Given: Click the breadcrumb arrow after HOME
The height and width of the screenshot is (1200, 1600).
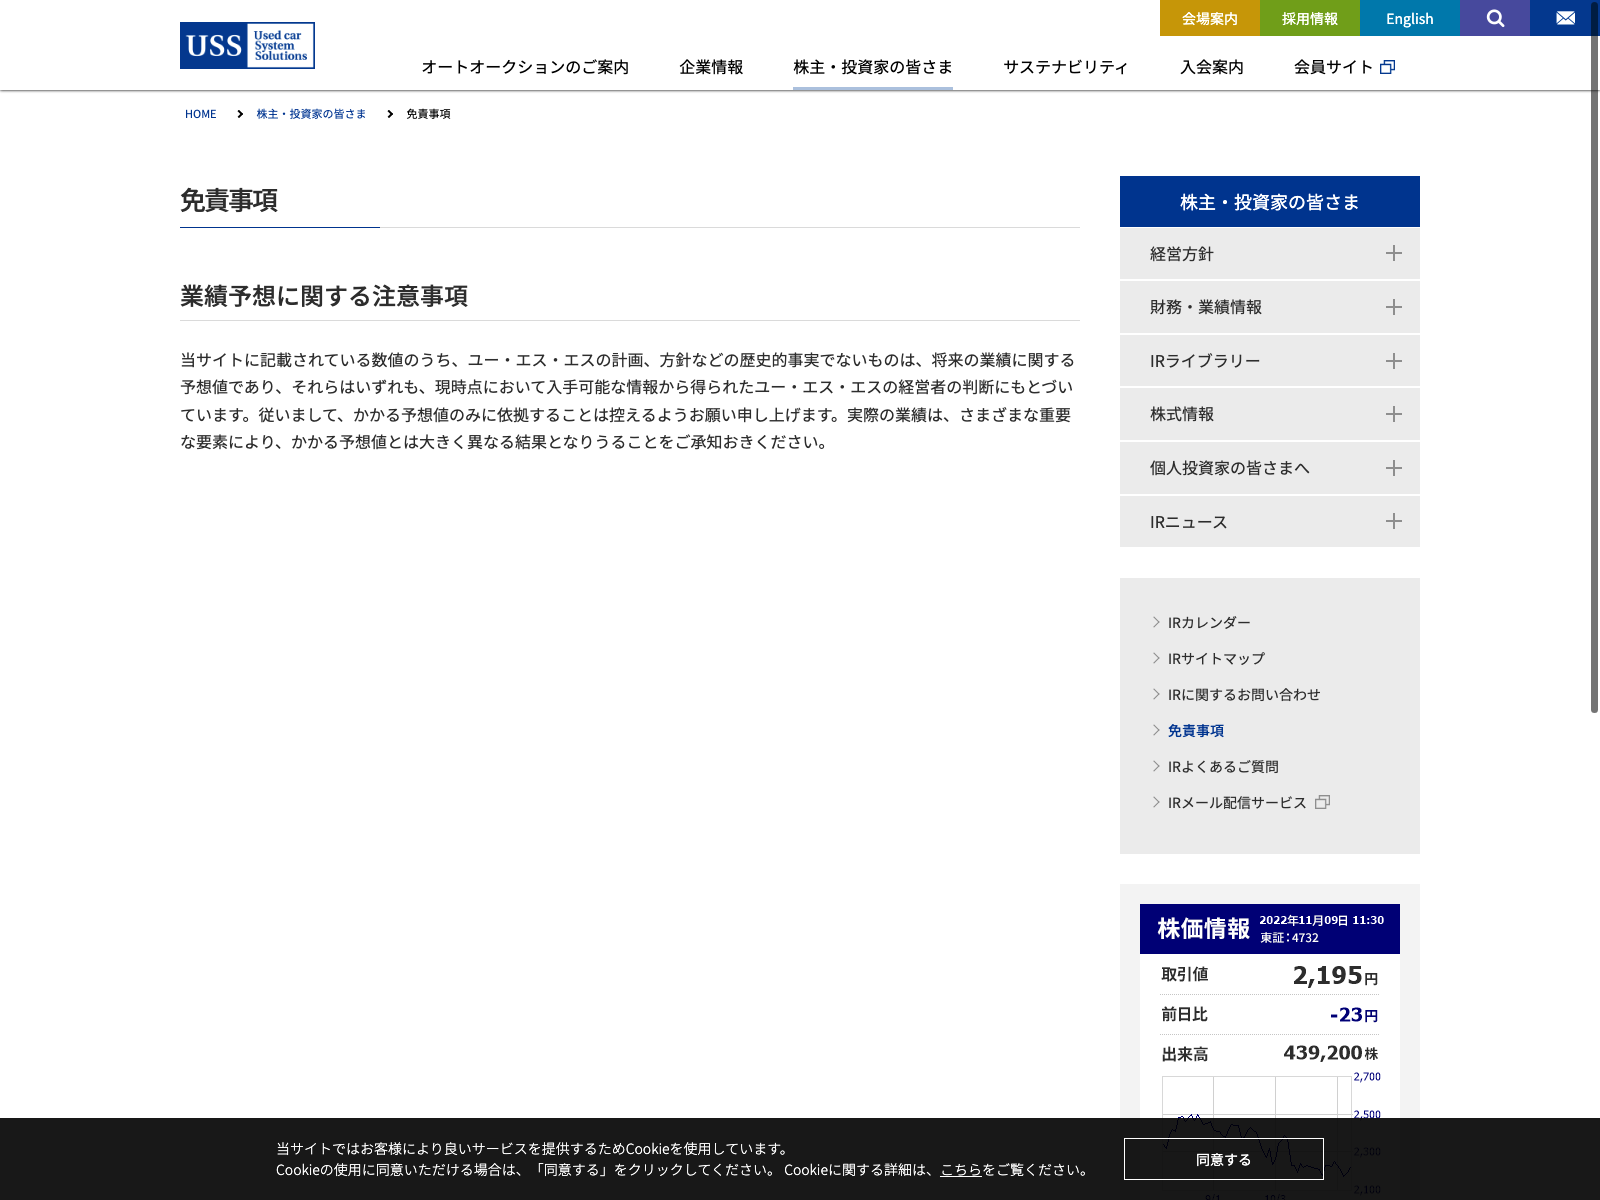Looking at the screenshot, I should [x=240, y=114].
